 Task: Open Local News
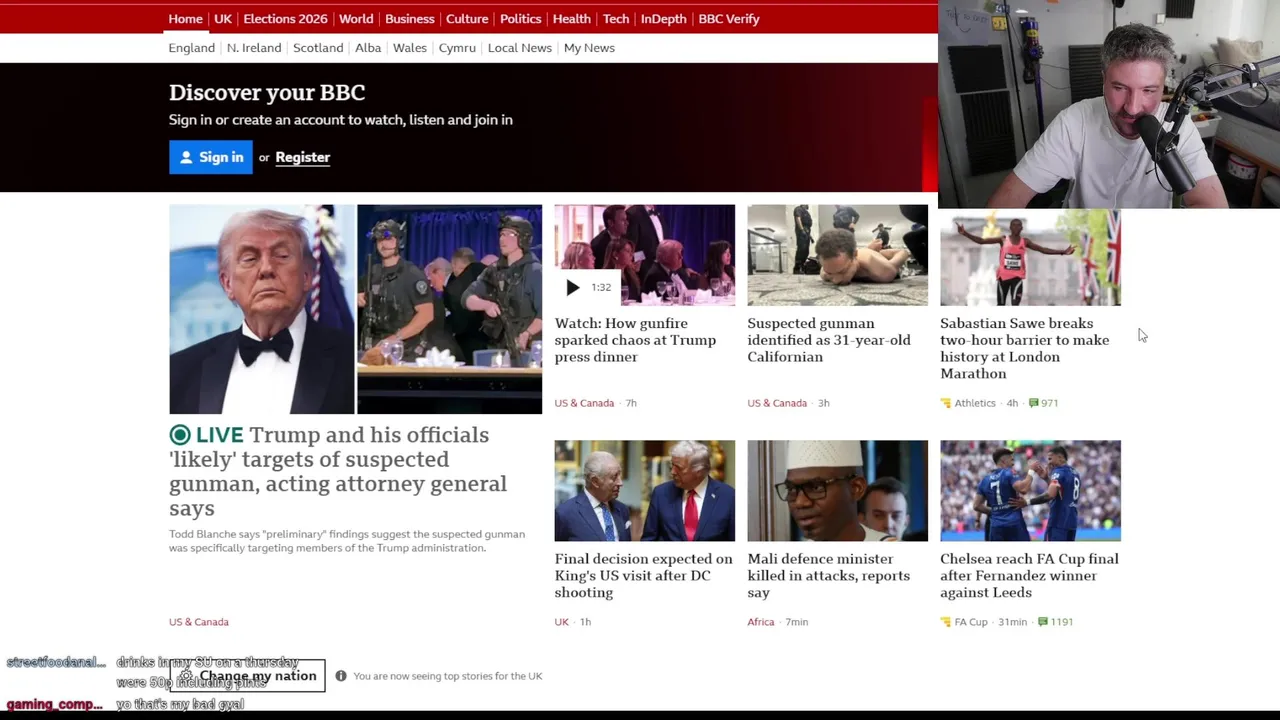click(520, 48)
